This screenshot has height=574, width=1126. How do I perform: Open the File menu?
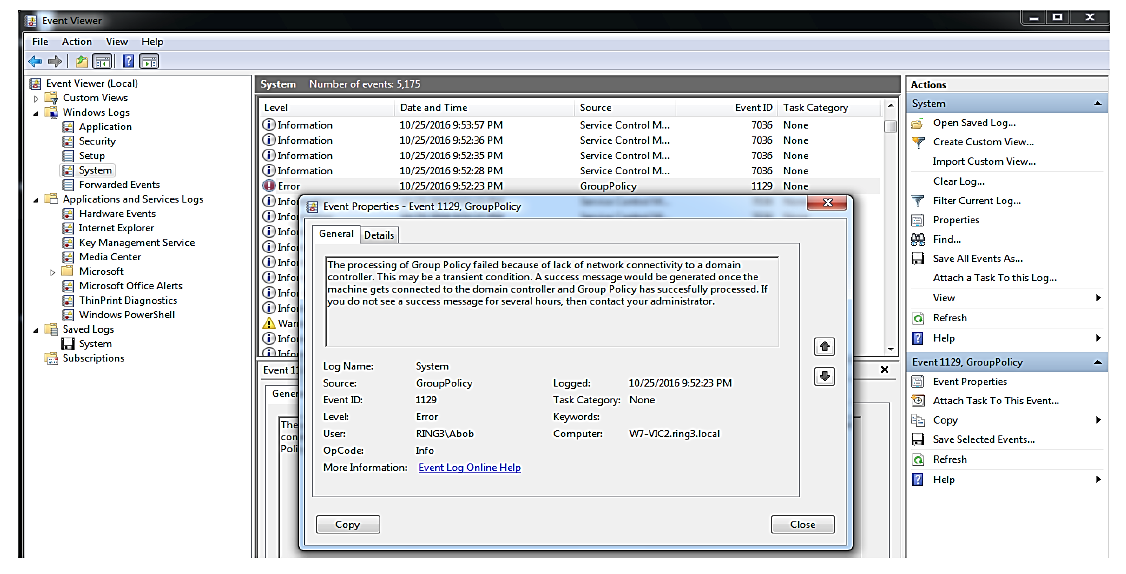pos(40,42)
